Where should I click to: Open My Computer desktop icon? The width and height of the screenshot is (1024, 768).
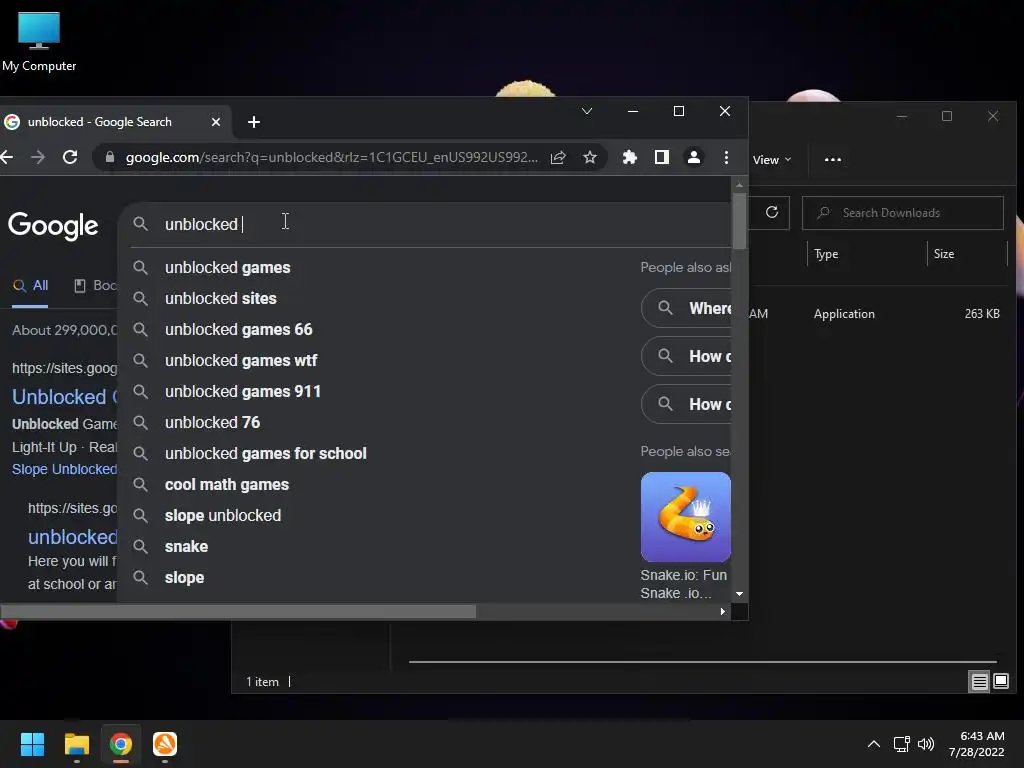click(39, 41)
